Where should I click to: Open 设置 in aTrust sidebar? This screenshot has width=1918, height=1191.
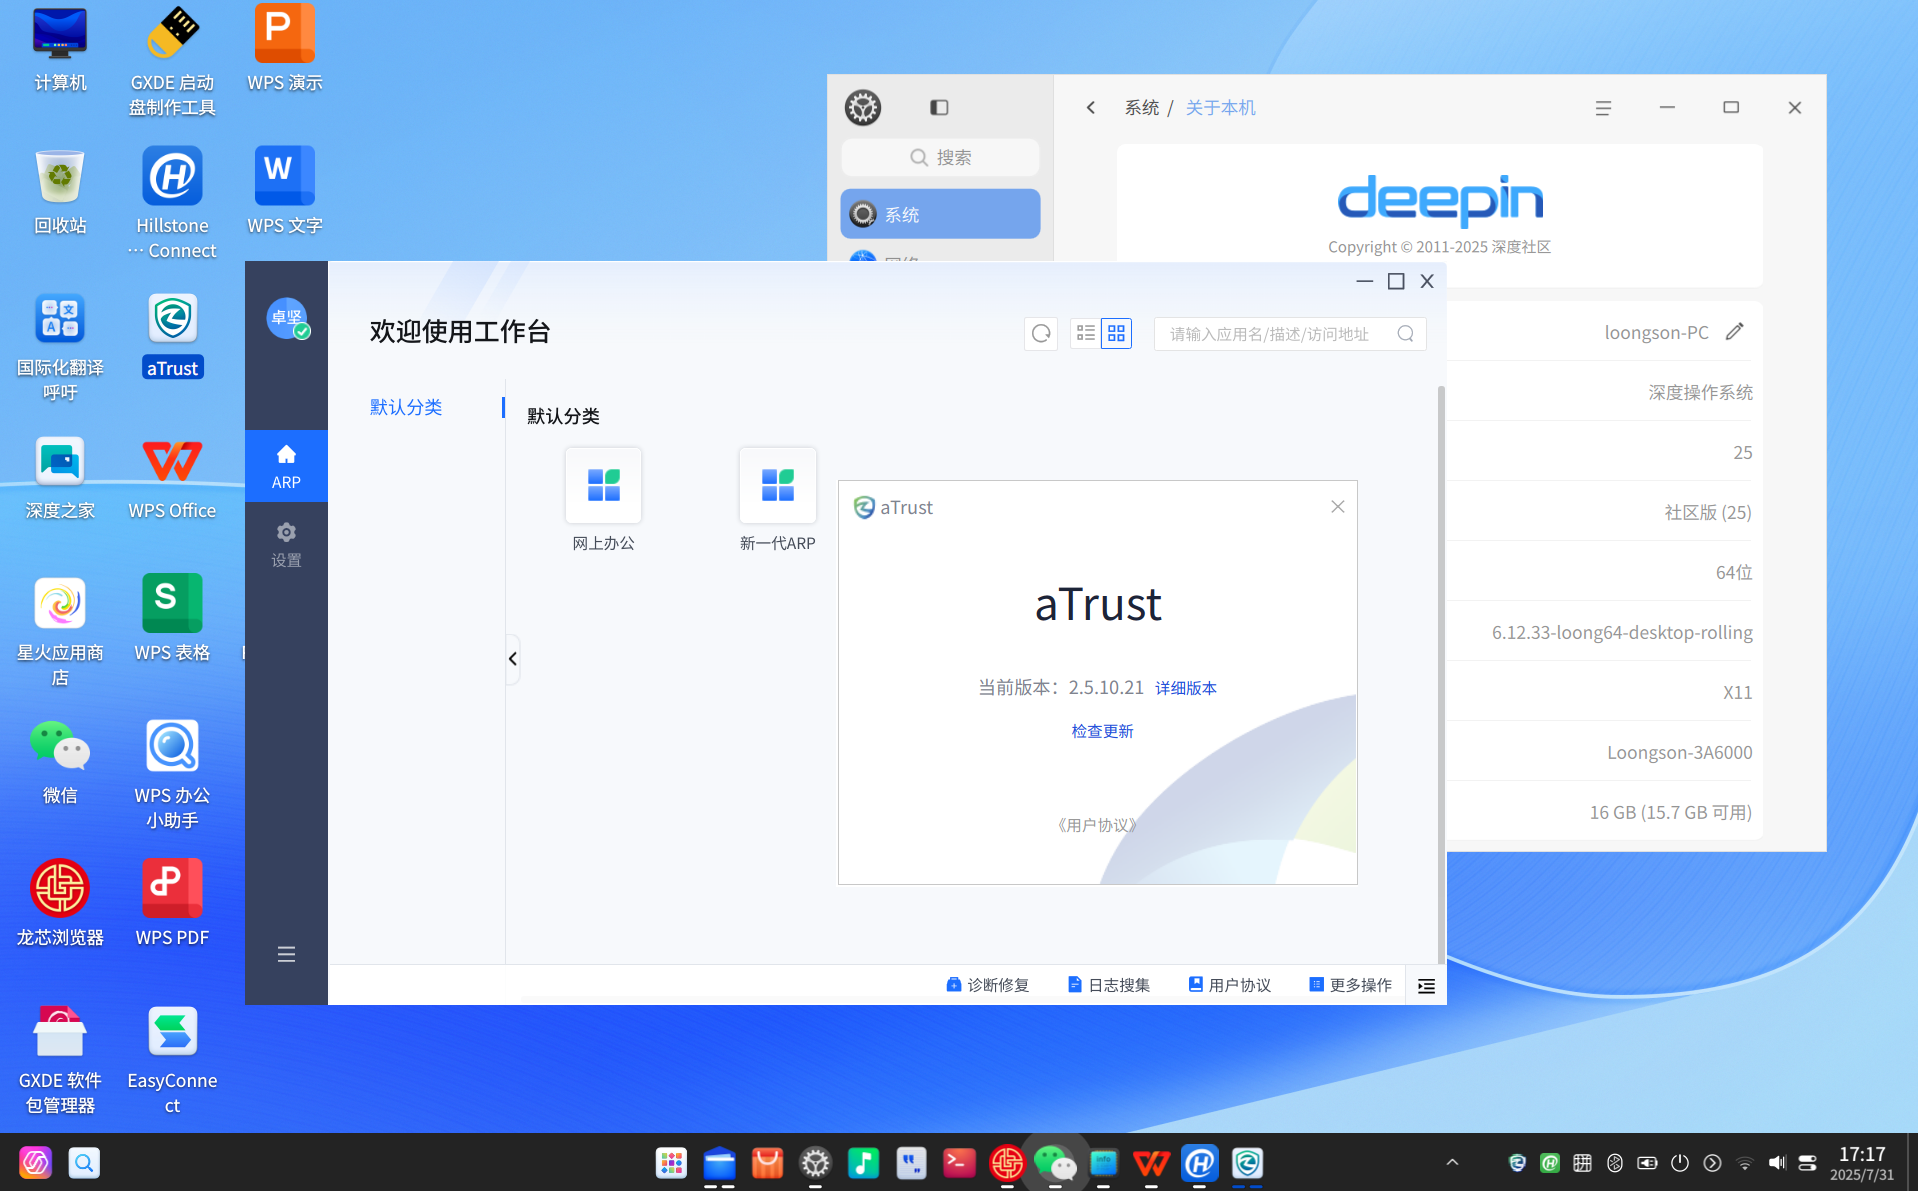tap(286, 544)
